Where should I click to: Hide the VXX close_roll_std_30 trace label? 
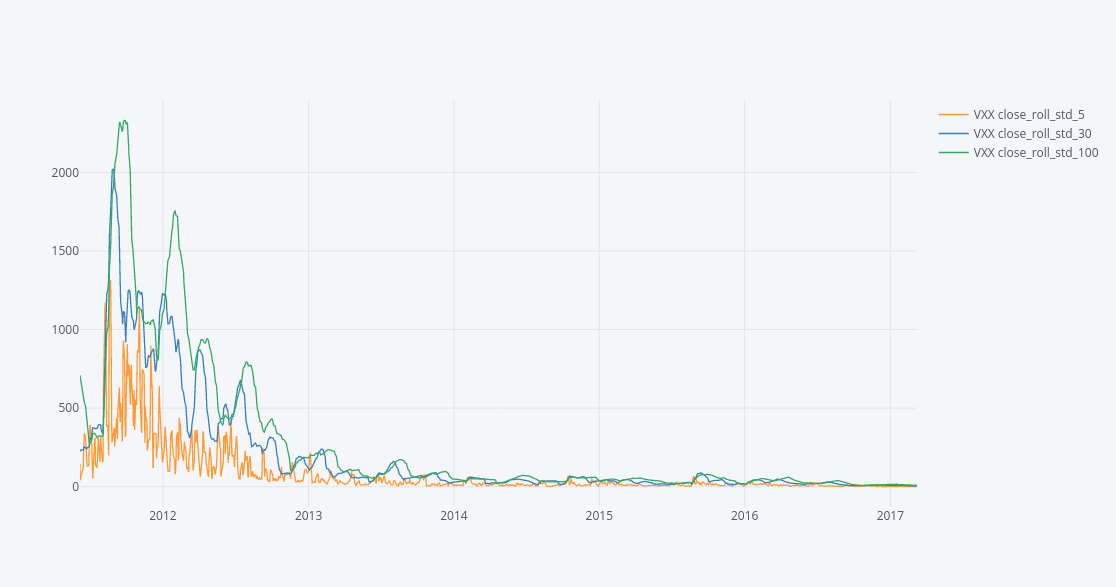tap(1032, 133)
